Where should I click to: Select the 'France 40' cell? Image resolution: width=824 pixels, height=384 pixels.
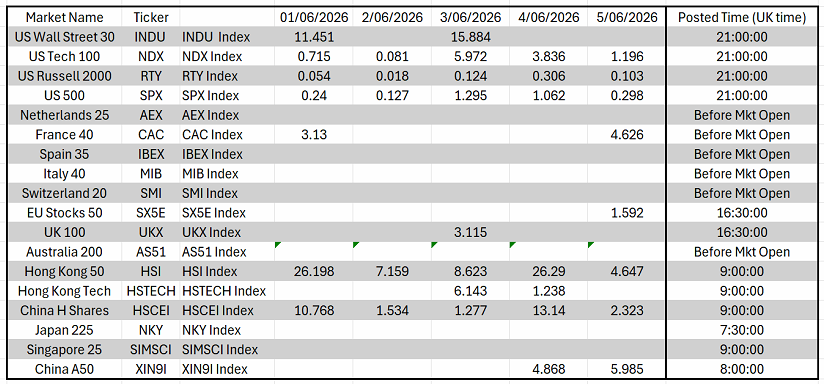tap(65, 135)
